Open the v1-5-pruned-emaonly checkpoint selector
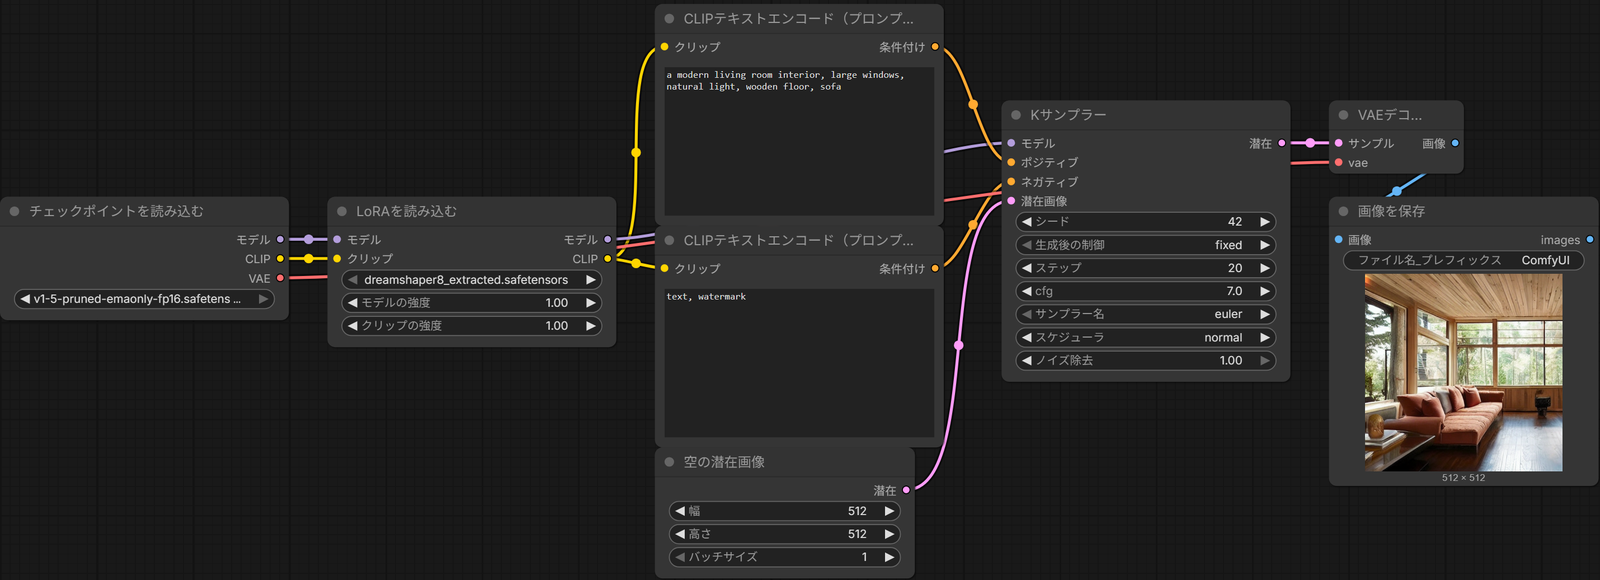1600x580 pixels. point(144,299)
